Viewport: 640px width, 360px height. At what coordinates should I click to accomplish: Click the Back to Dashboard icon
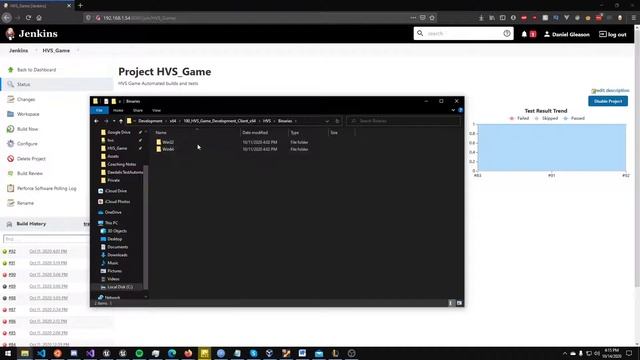tap(11, 70)
